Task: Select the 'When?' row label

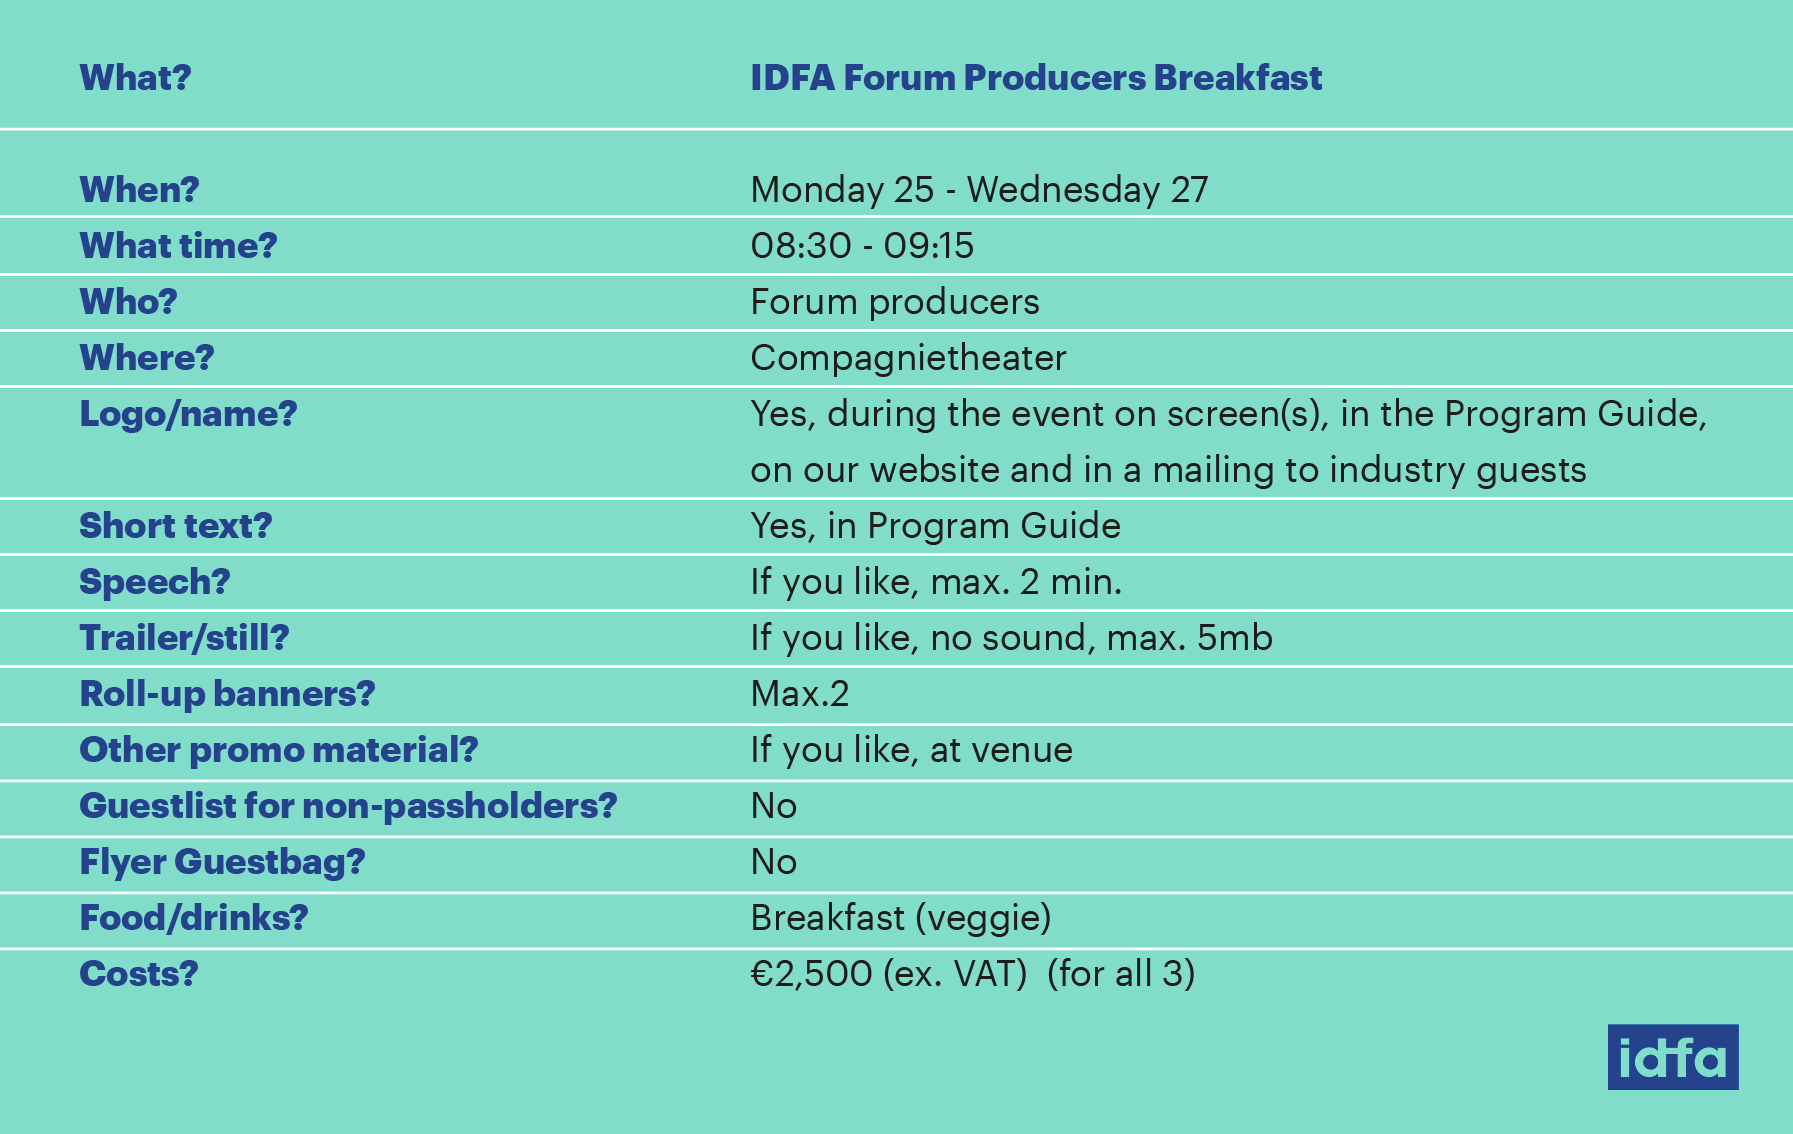Action: tap(139, 190)
